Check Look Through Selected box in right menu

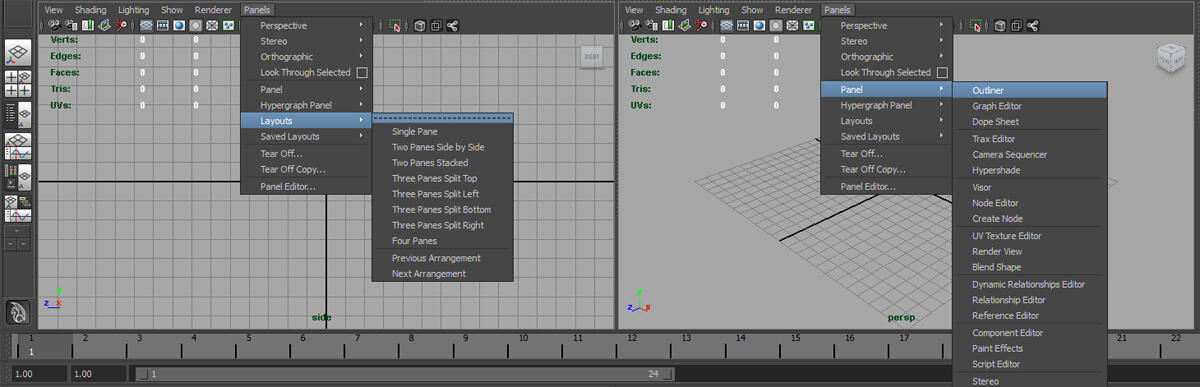pos(942,73)
